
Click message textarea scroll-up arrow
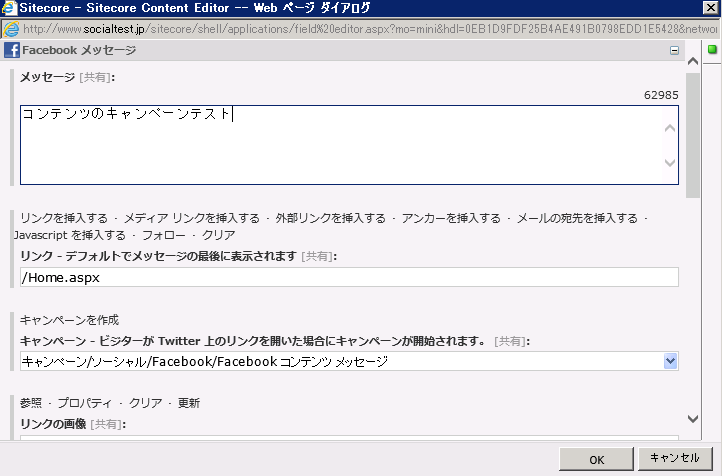(670, 128)
